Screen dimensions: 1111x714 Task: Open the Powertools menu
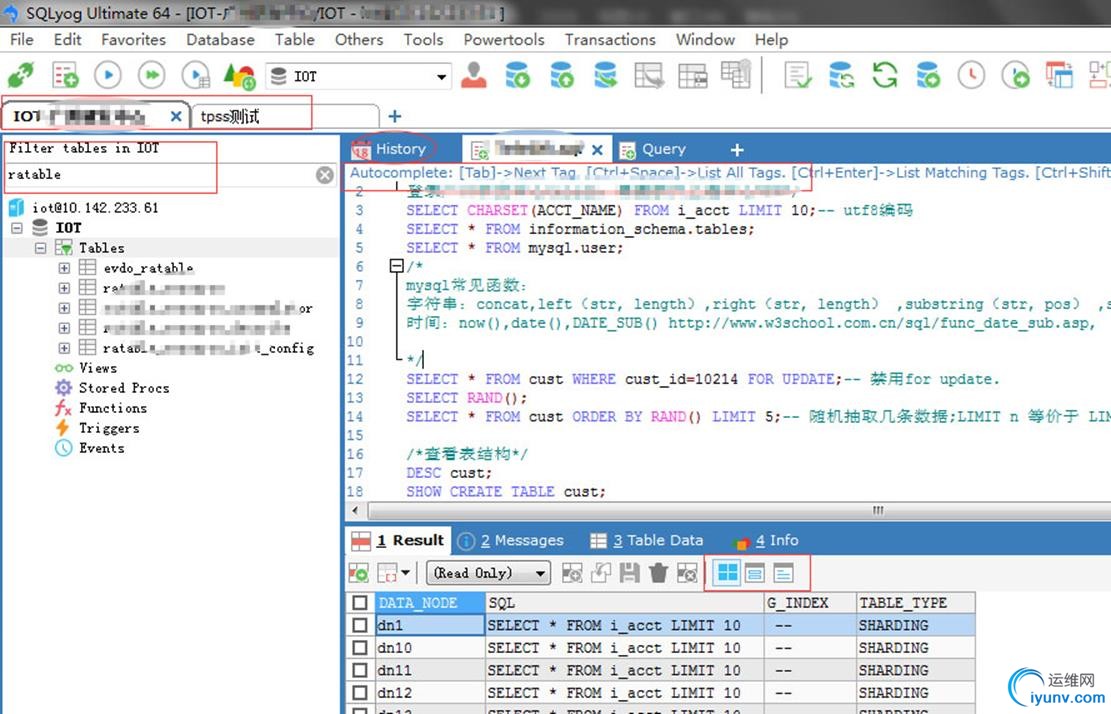503,40
